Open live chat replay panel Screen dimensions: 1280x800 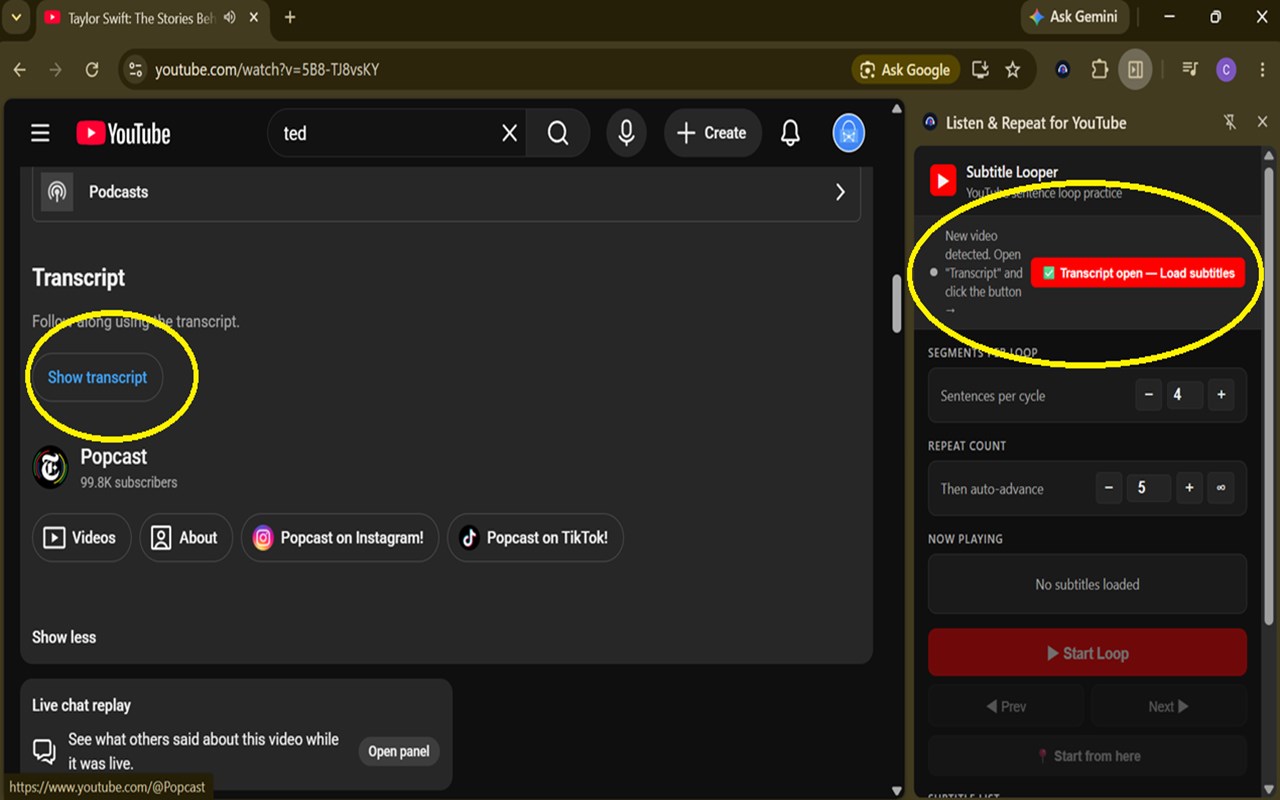pos(399,751)
